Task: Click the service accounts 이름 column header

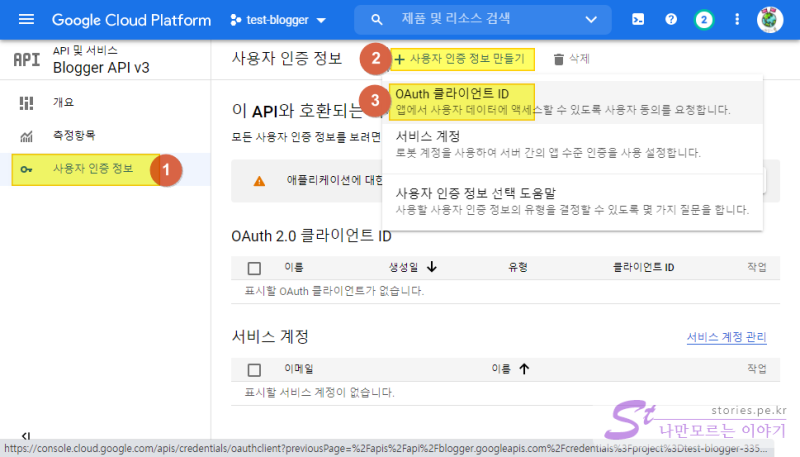Action: [x=501, y=369]
